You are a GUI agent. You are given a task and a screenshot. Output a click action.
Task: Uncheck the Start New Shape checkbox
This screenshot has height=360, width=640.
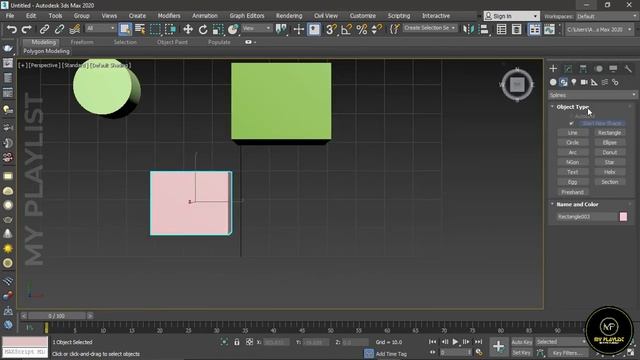(x=572, y=123)
